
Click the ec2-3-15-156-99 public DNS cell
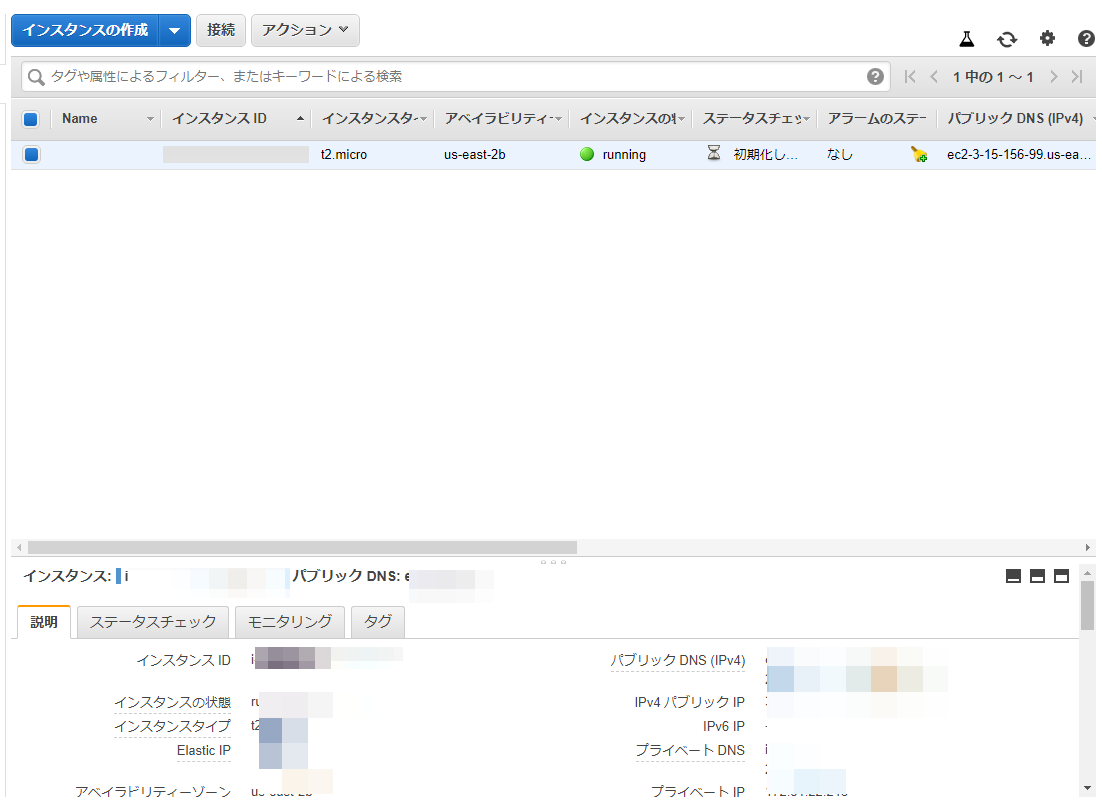click(1018, 155)
